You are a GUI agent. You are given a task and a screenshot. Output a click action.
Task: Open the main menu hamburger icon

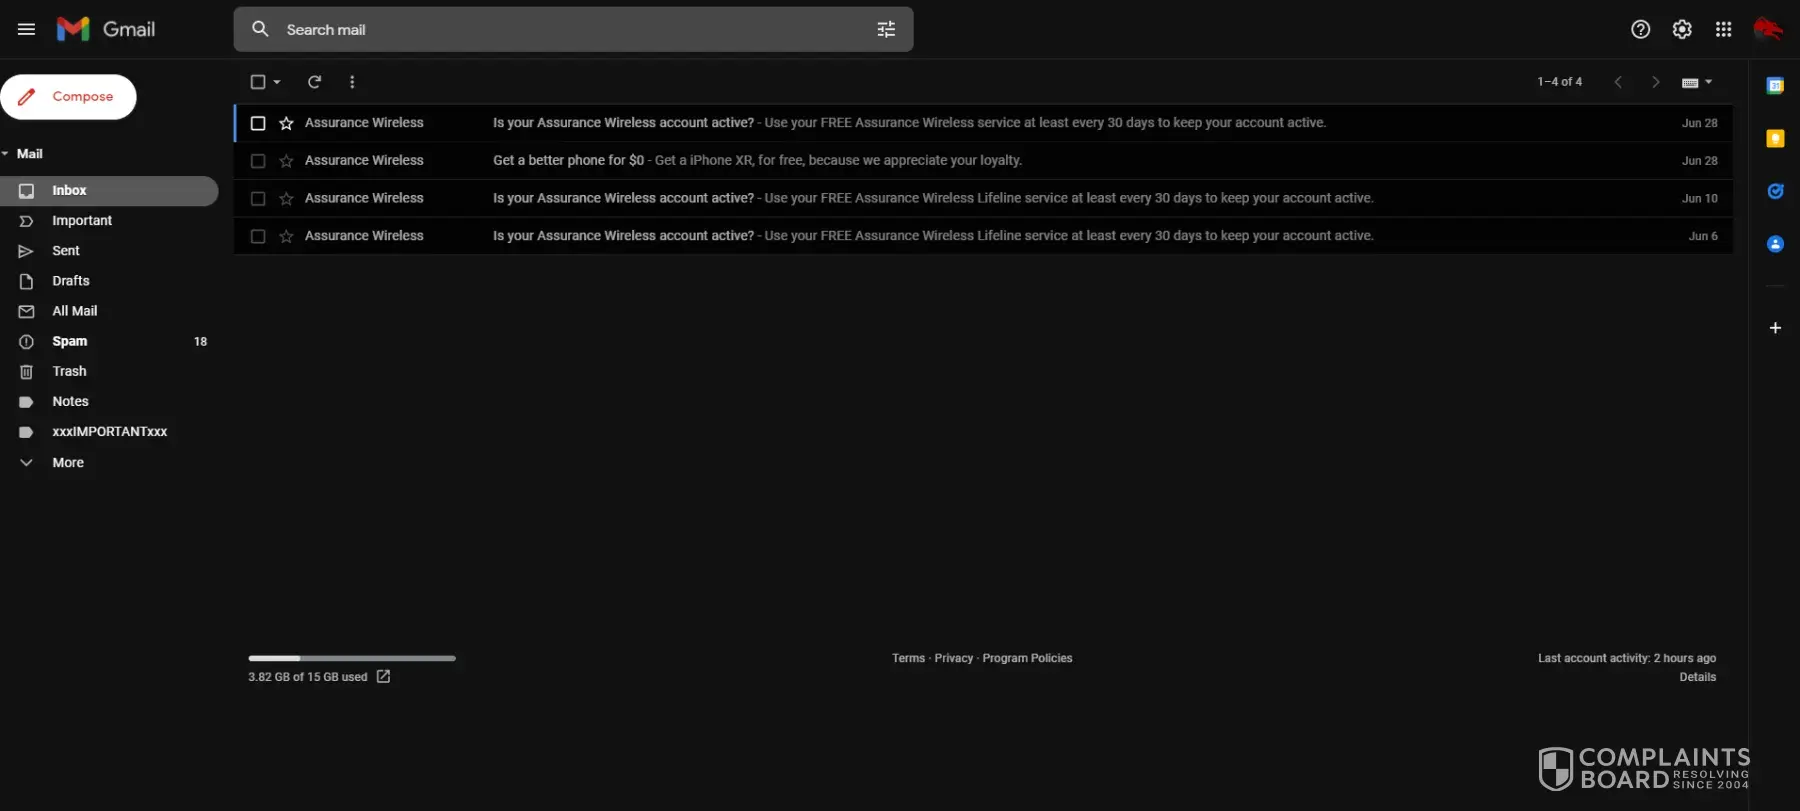pyautogui.click(x=27, y=29)
